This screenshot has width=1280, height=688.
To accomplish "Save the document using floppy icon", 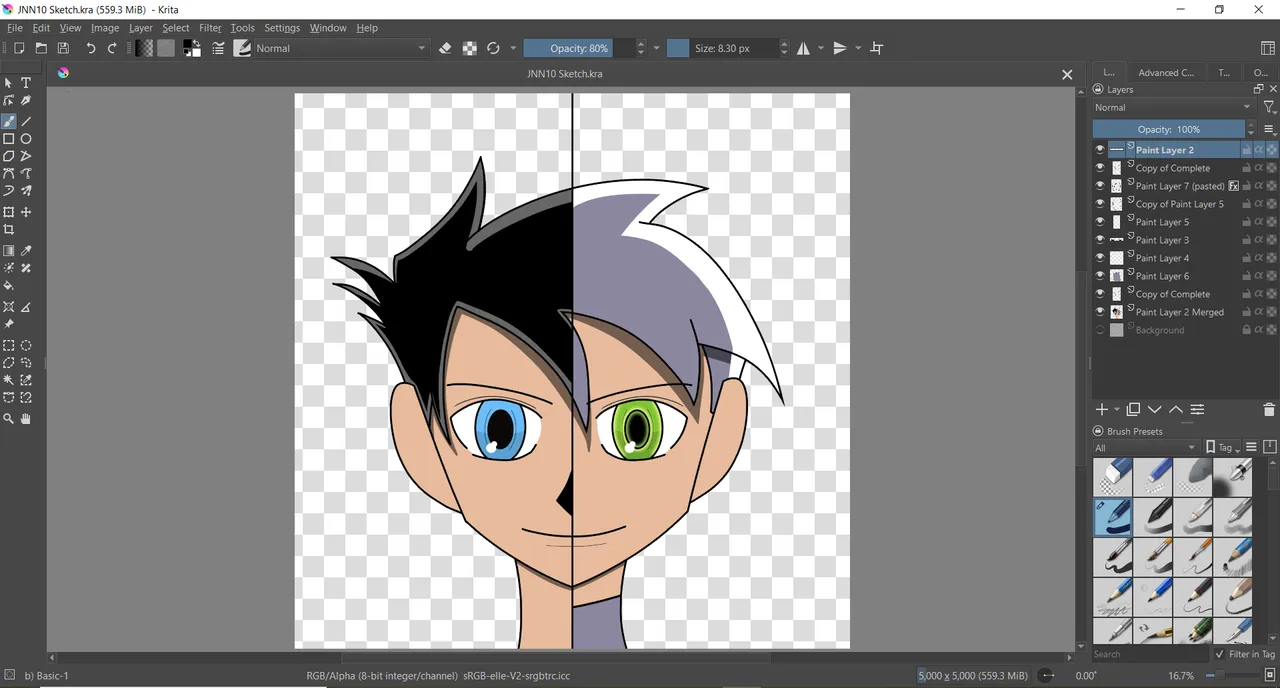I will [63, 48].
